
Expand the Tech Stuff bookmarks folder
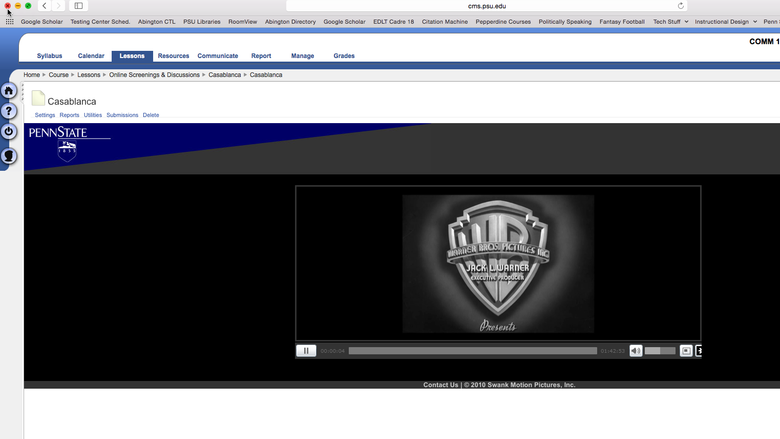tap(671, 22)
